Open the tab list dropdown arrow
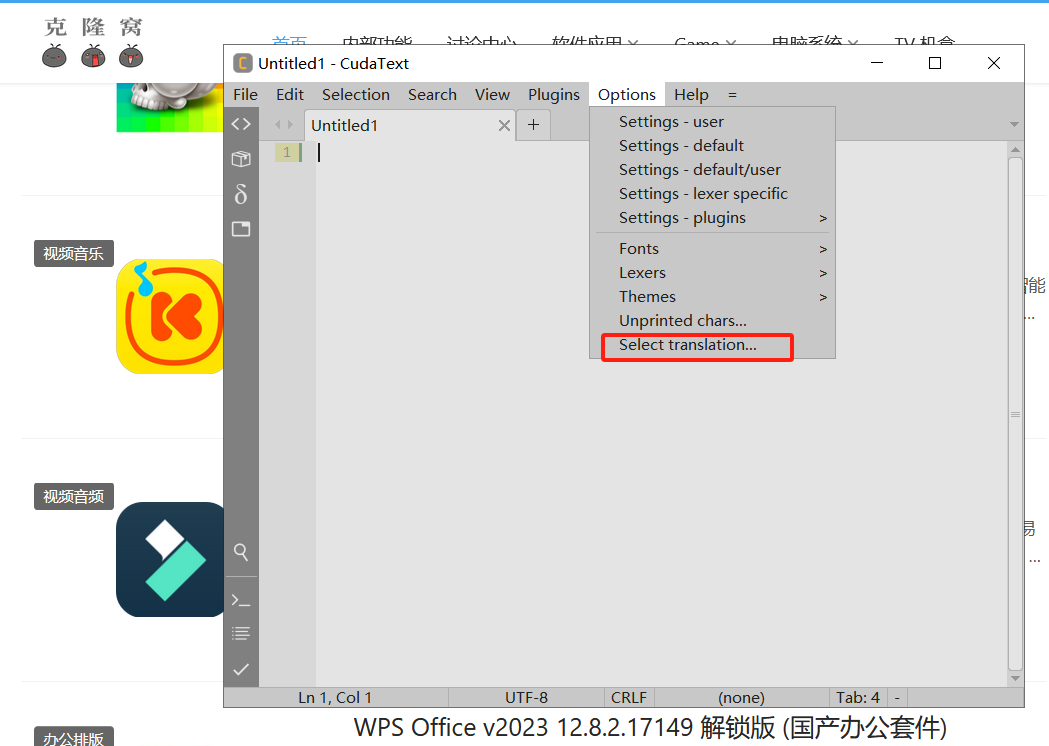The height and width of the screenshot is (746, 1049). [x=1014, y=124]
